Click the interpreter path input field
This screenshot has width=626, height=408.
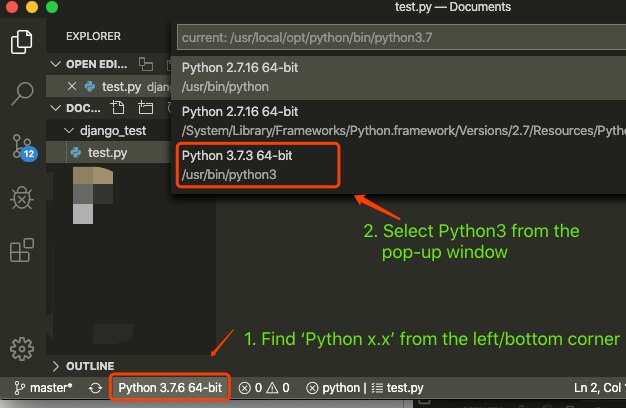point(401,38)
